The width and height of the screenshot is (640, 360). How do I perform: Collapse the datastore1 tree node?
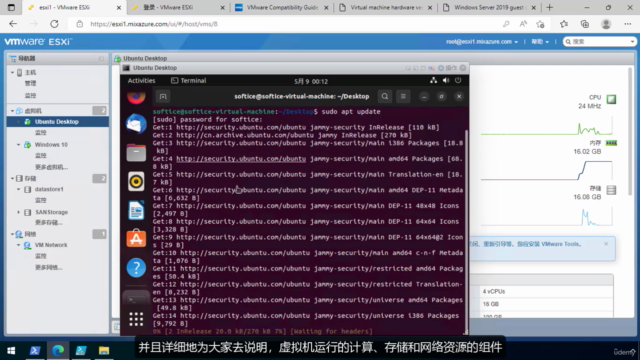(x=19, y=189)
